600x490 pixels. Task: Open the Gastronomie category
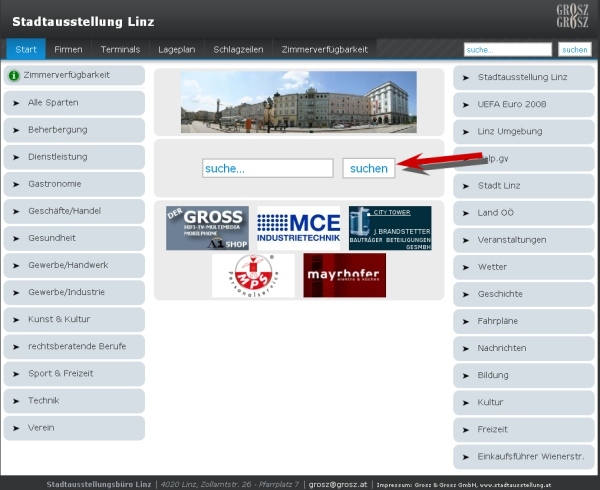pyautogui.click(x=74, y=184)
